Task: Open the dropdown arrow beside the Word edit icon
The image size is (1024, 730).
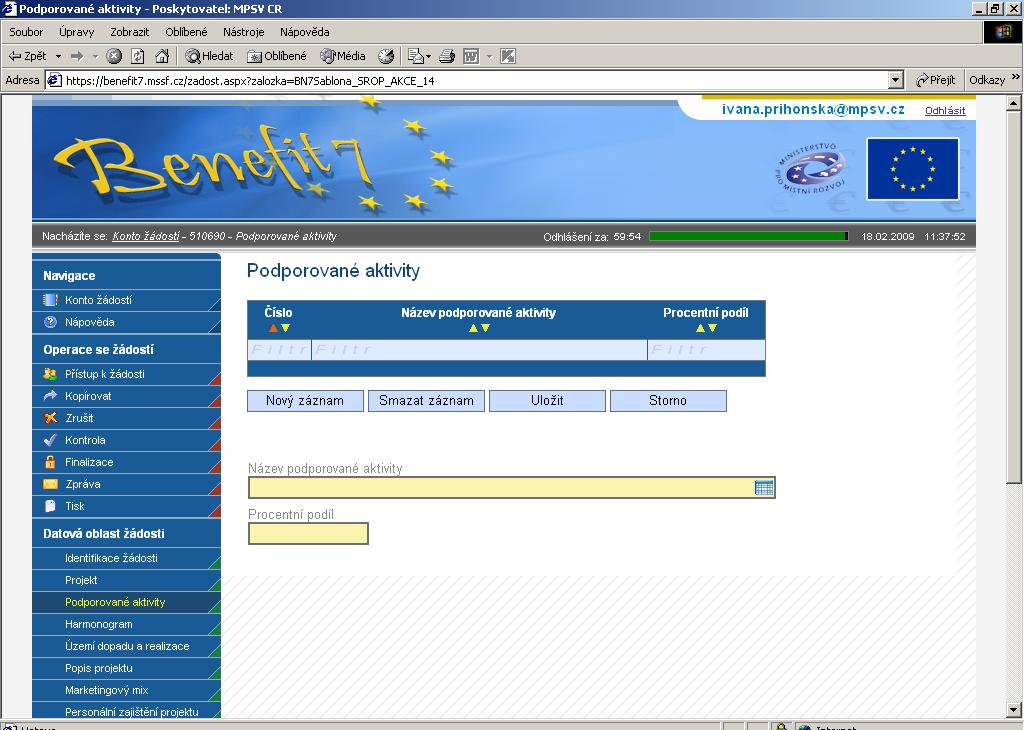Action: click(489, 56)
